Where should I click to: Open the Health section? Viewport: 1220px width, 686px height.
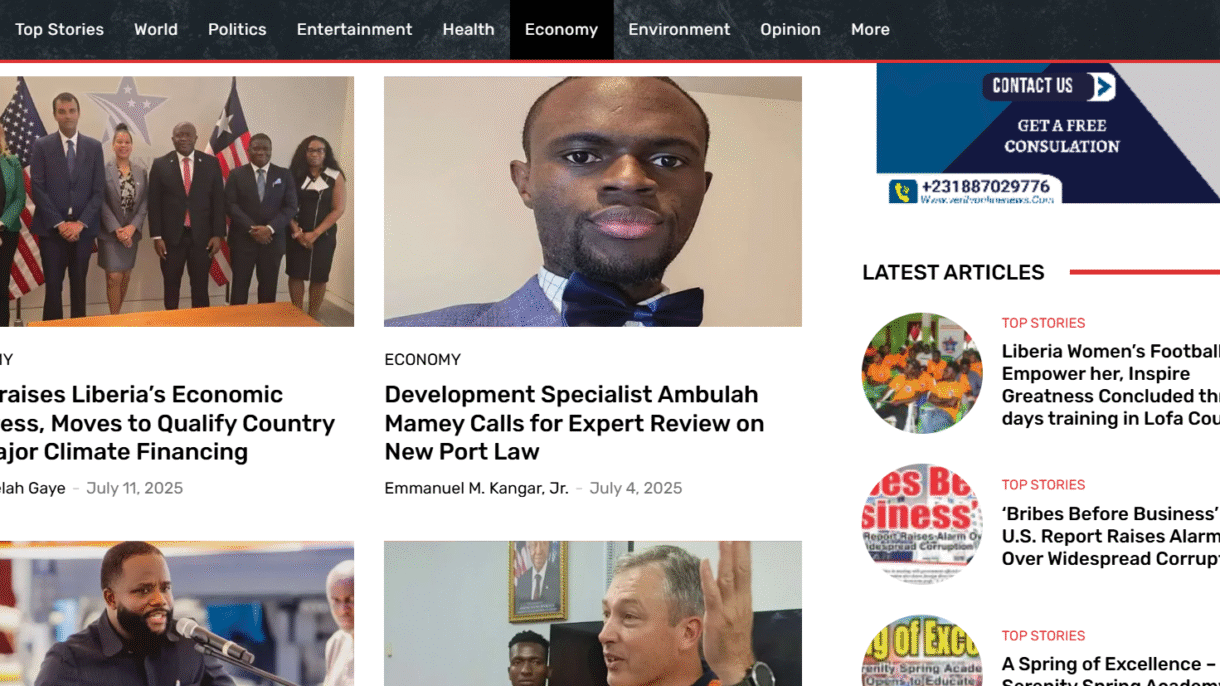click(468, 29)
